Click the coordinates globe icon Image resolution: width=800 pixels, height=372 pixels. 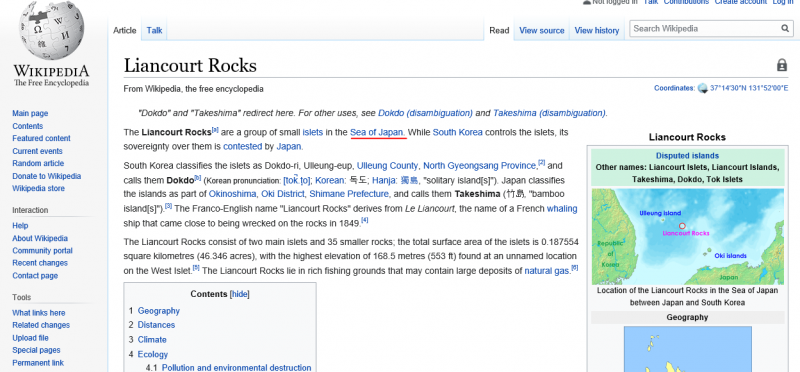click(x=703, y=88)
